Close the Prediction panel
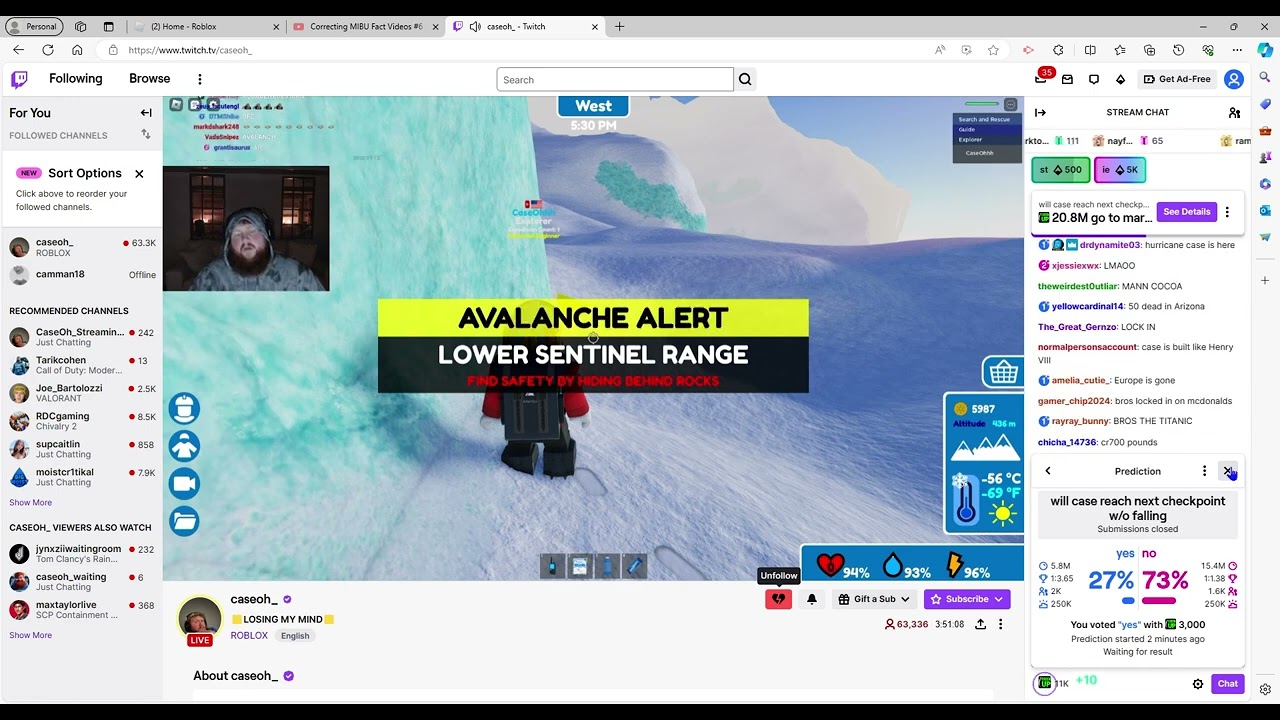The height and width of the screenshot is (720, 1280). coord(1228,471)
